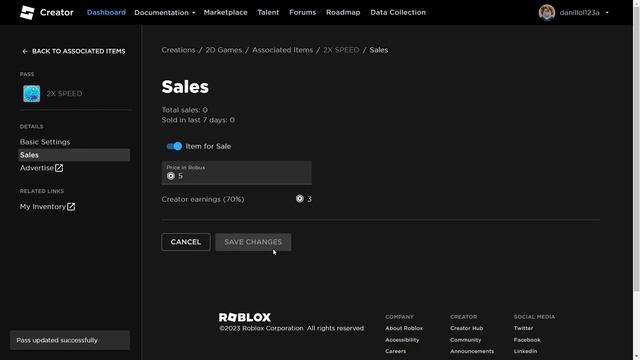Open the Roadmap nav item
Viewport: 640px width, 360px height.
coord(343,13)
